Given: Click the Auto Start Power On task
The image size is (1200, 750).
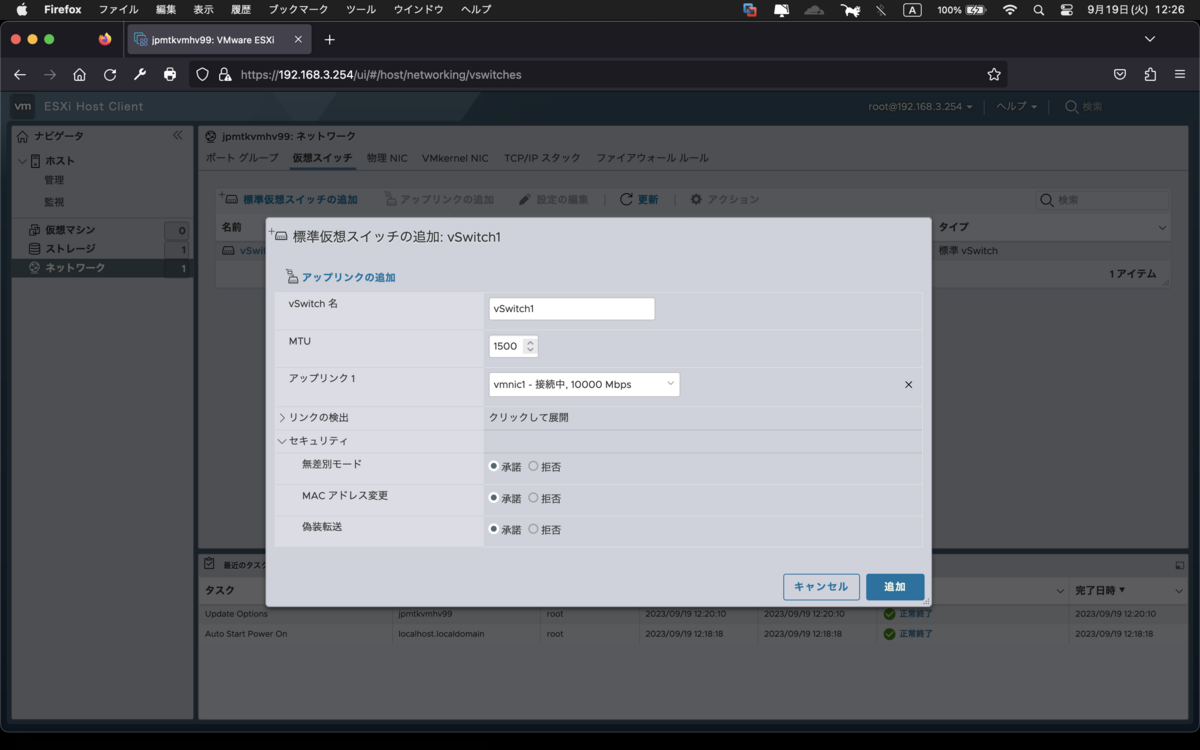Looking at the screenshot, I should [245, 634].
